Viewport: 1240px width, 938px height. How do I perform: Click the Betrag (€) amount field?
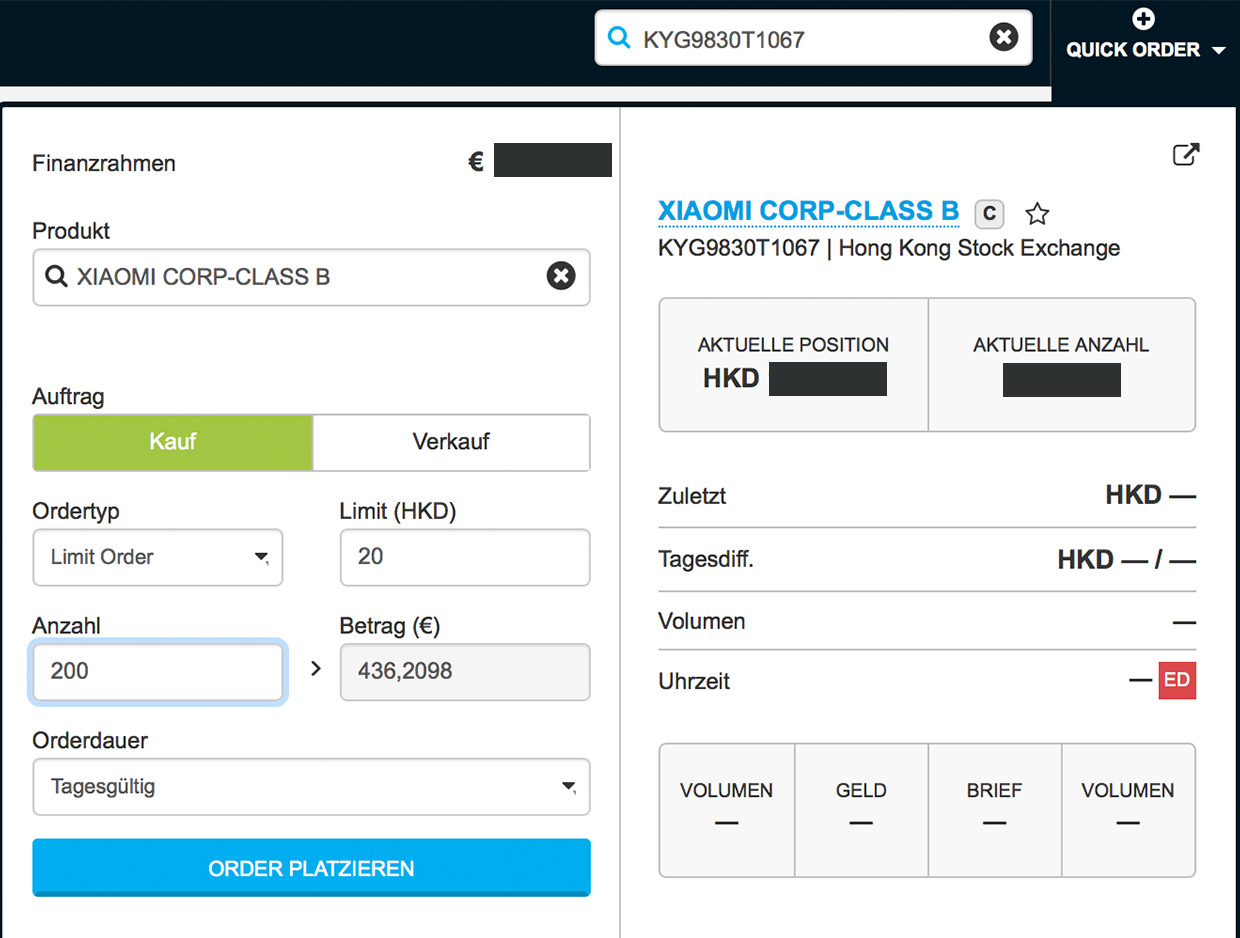point(465,671)
